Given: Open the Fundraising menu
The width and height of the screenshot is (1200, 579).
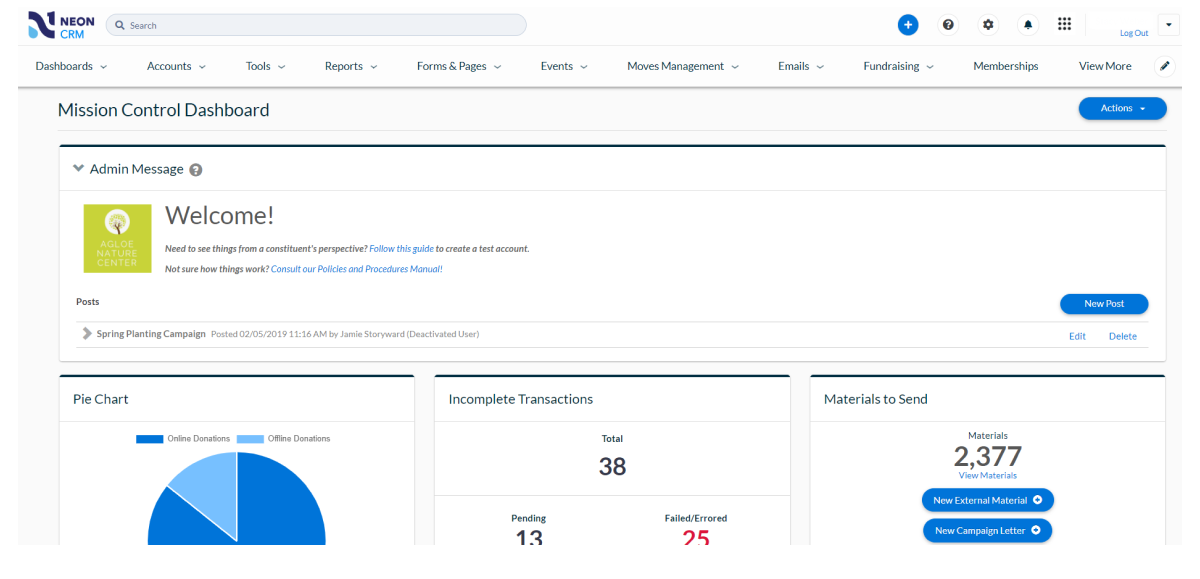Looking at the screenshot, I should click(x=899, y=66).
